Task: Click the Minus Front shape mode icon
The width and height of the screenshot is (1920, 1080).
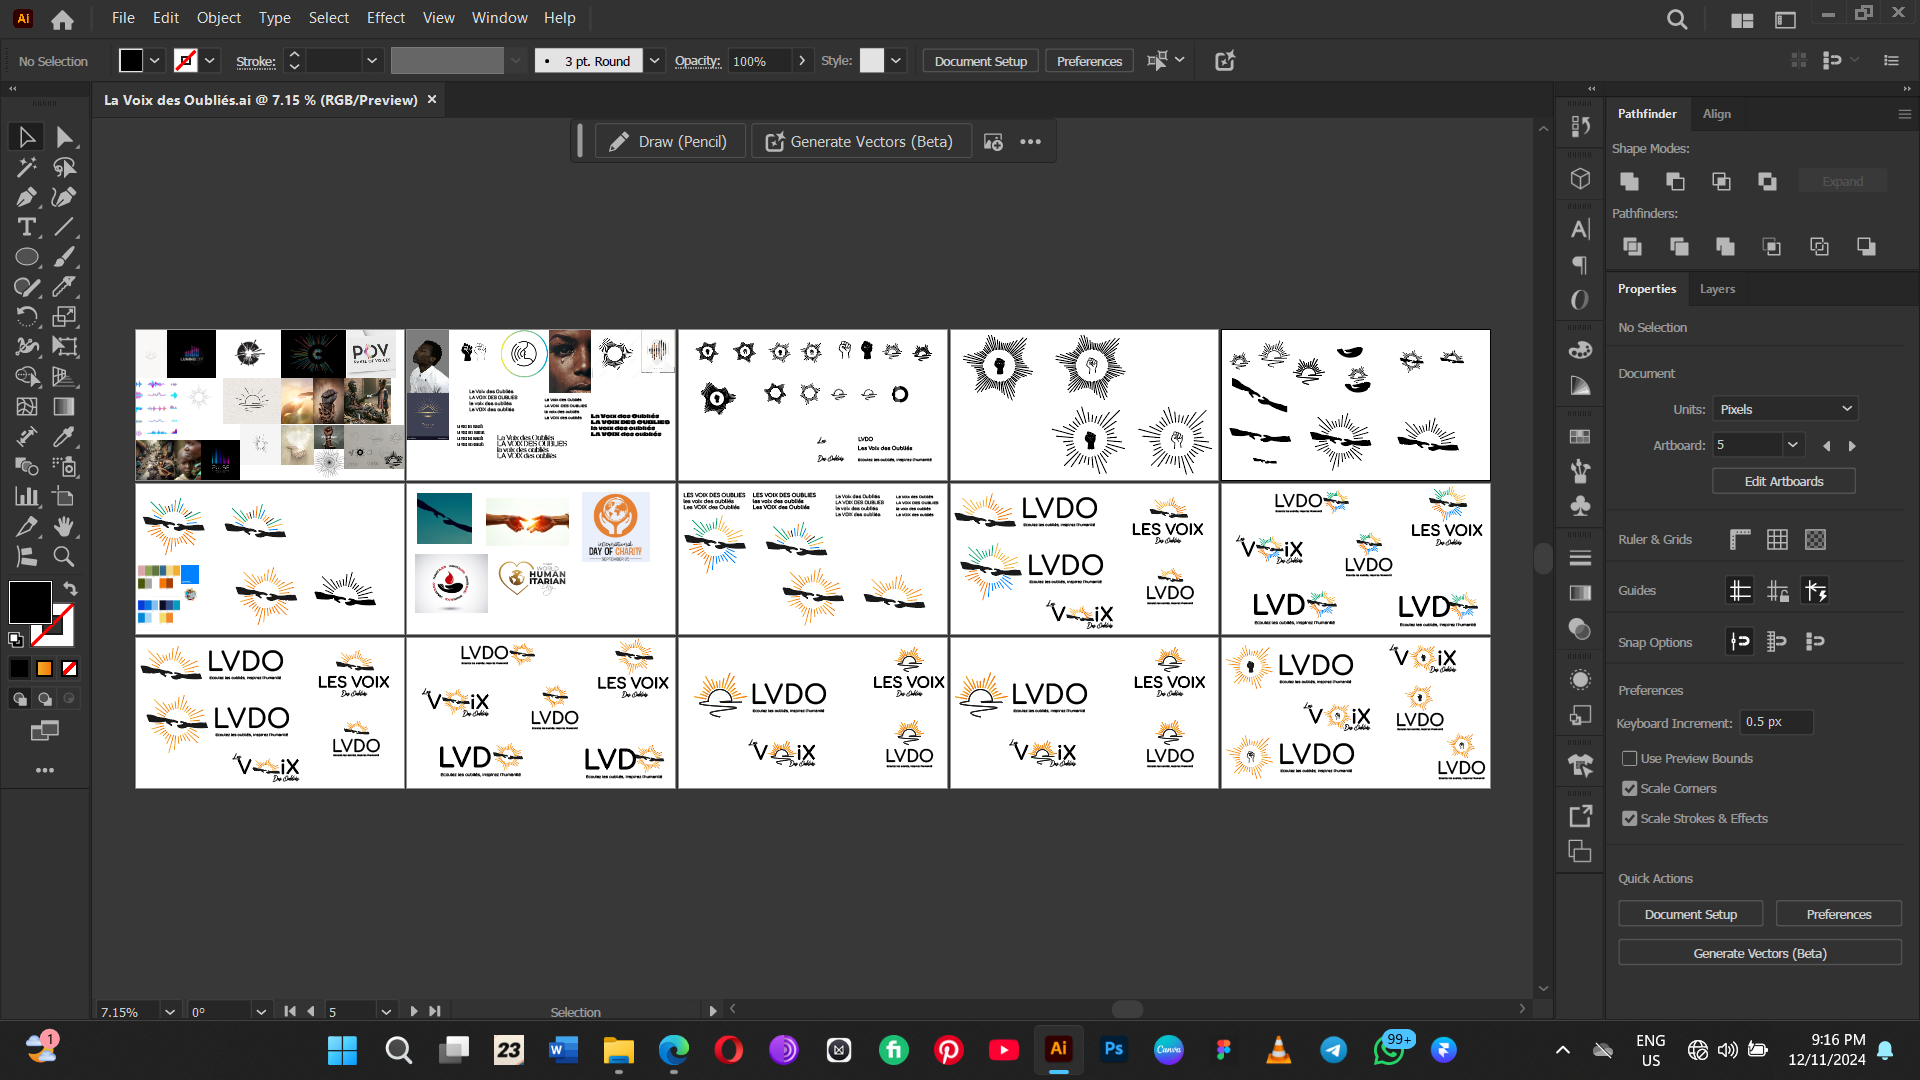Action: click(x=1676, y=181)
